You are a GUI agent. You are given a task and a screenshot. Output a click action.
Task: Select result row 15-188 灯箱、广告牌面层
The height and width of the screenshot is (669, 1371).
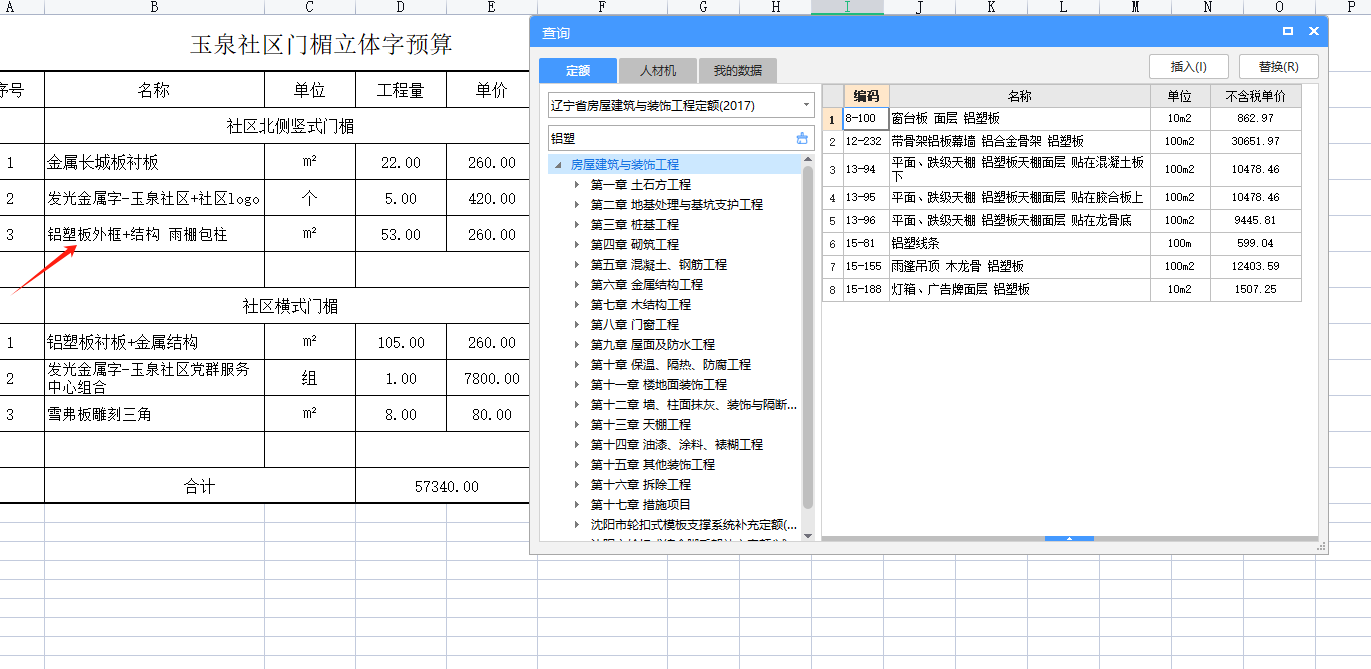click(x=1062, y=289)
